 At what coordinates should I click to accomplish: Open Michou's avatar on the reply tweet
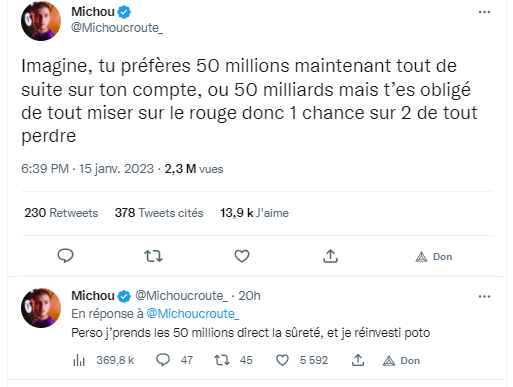[41, 308]
